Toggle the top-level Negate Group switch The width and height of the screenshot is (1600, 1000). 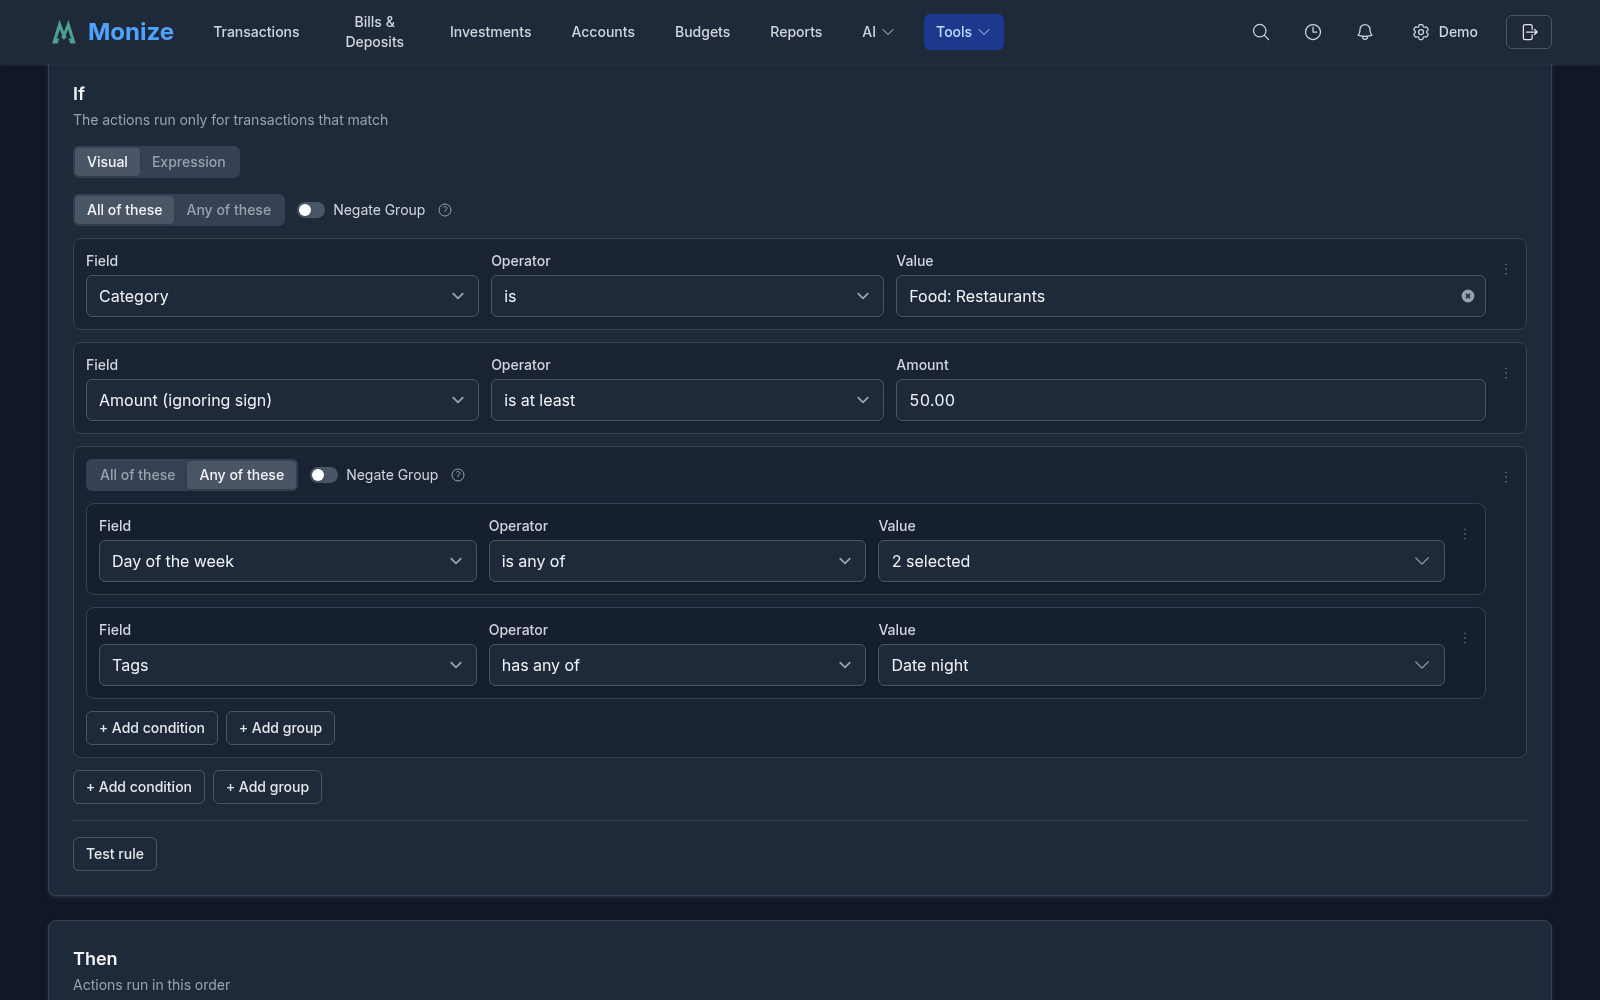pos(311,210)
